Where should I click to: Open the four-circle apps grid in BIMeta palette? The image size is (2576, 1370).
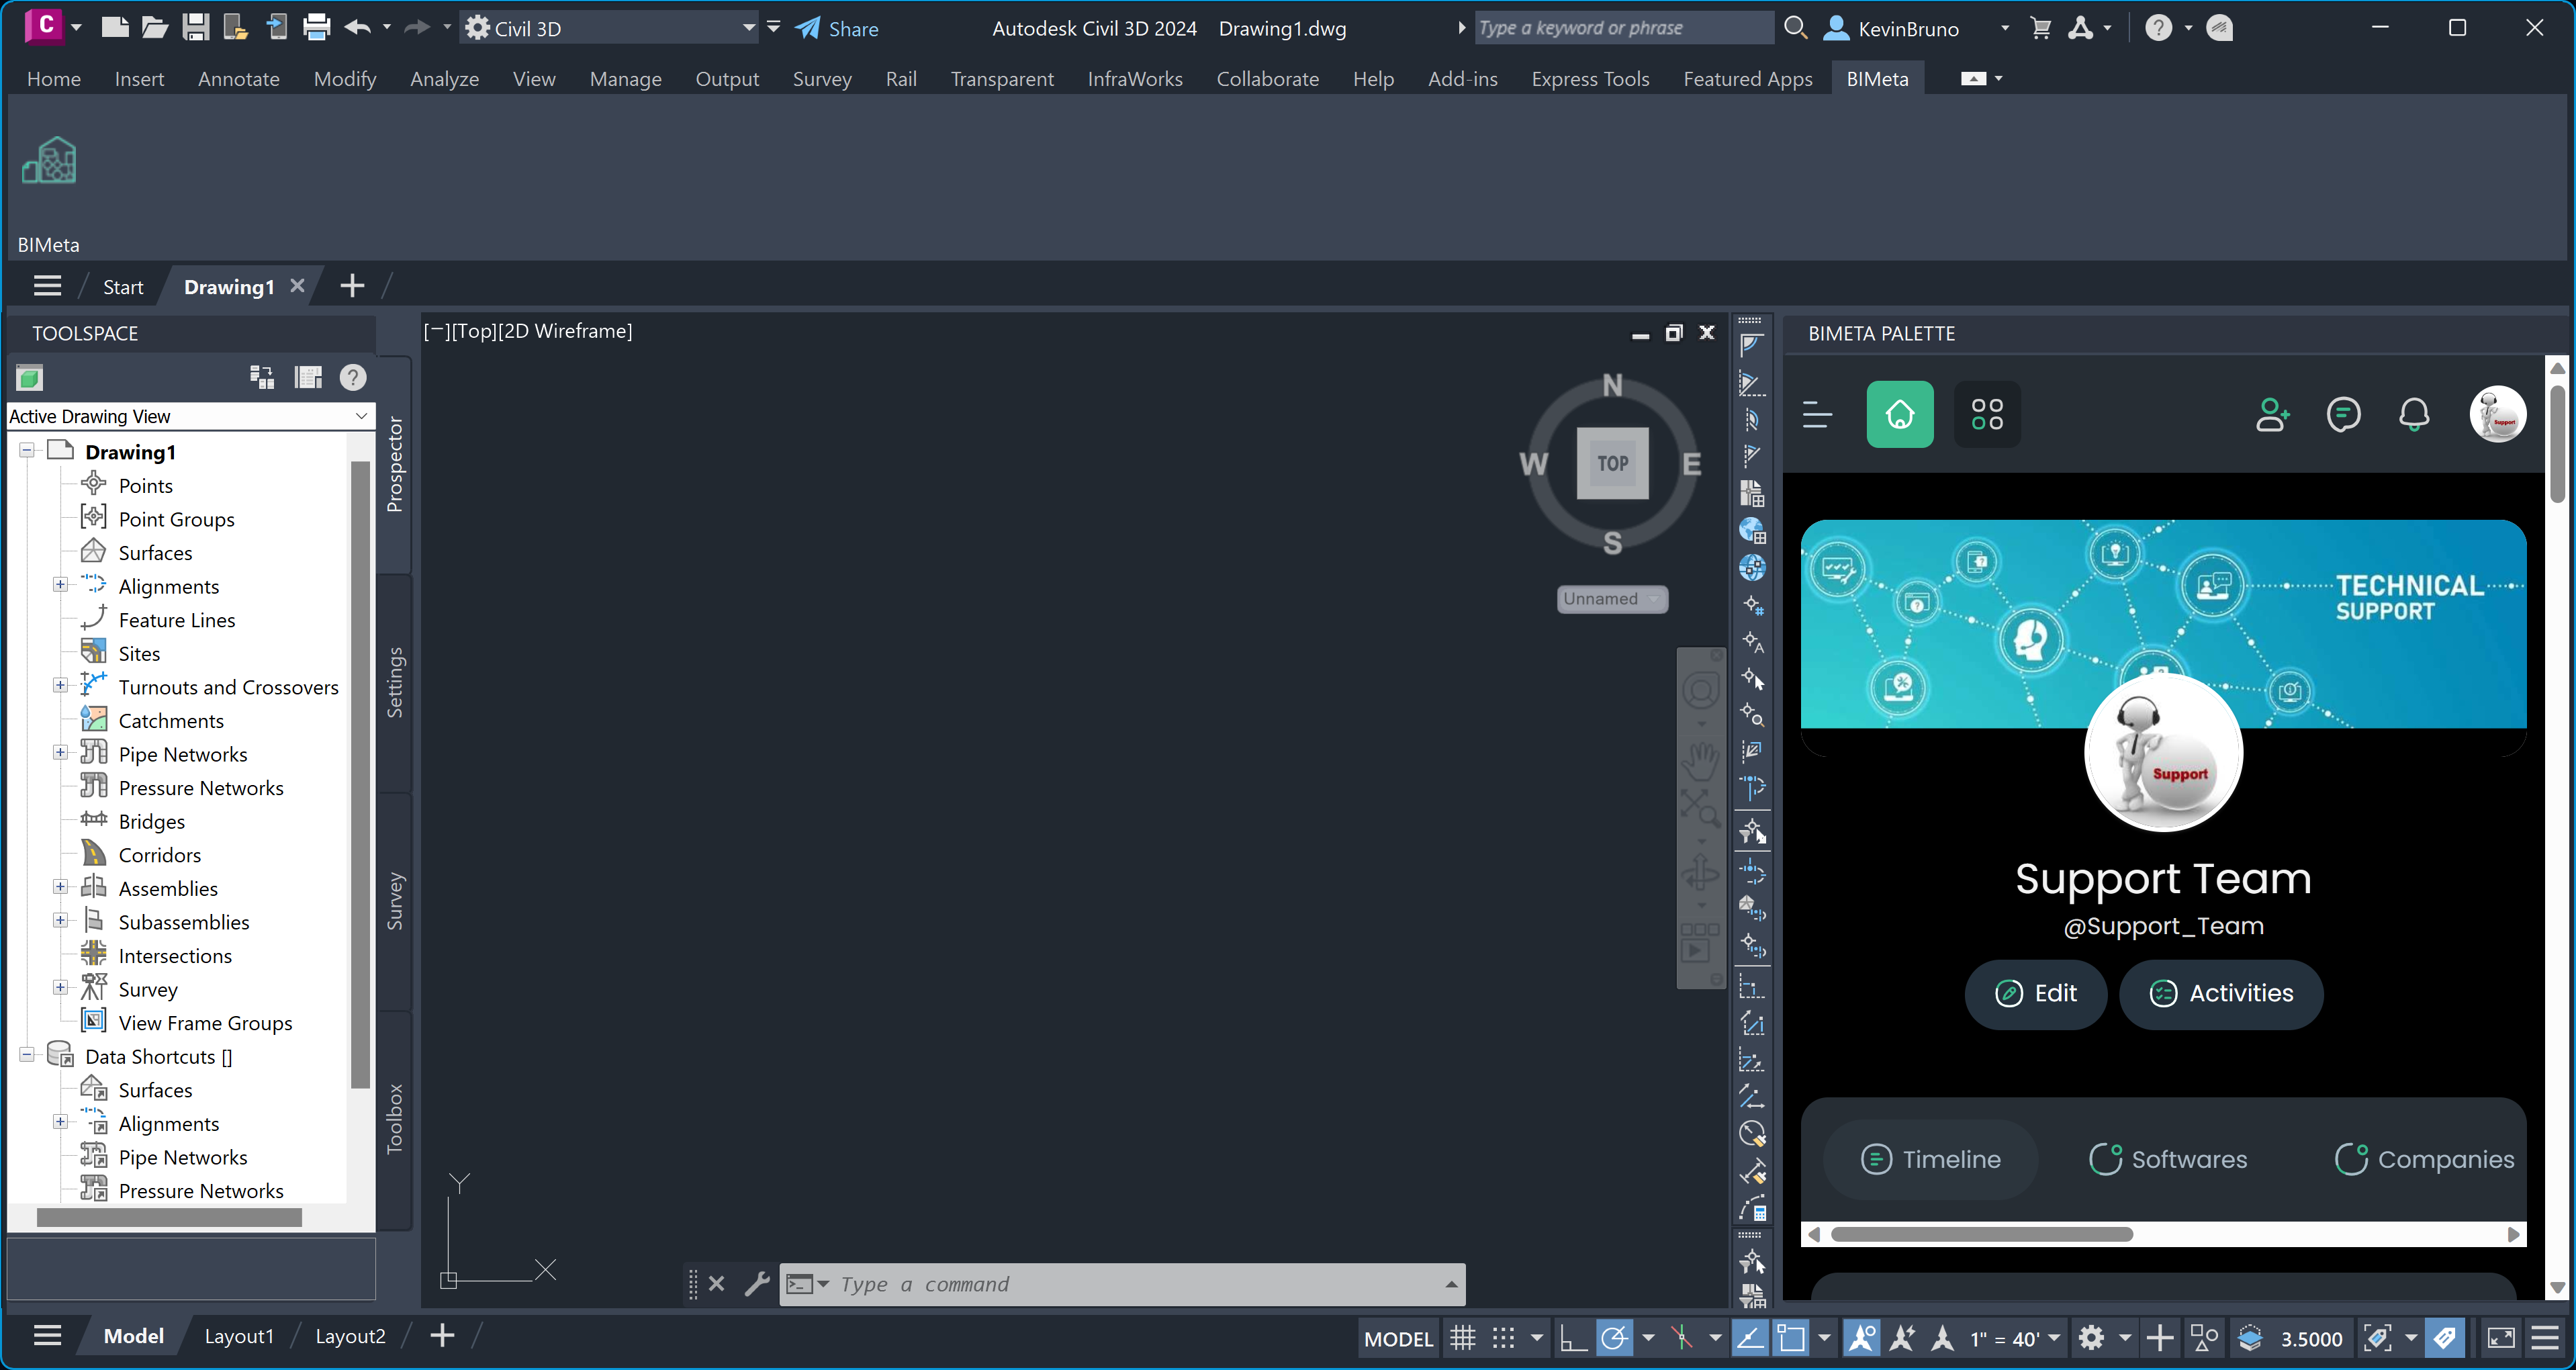coord(1987,414)
